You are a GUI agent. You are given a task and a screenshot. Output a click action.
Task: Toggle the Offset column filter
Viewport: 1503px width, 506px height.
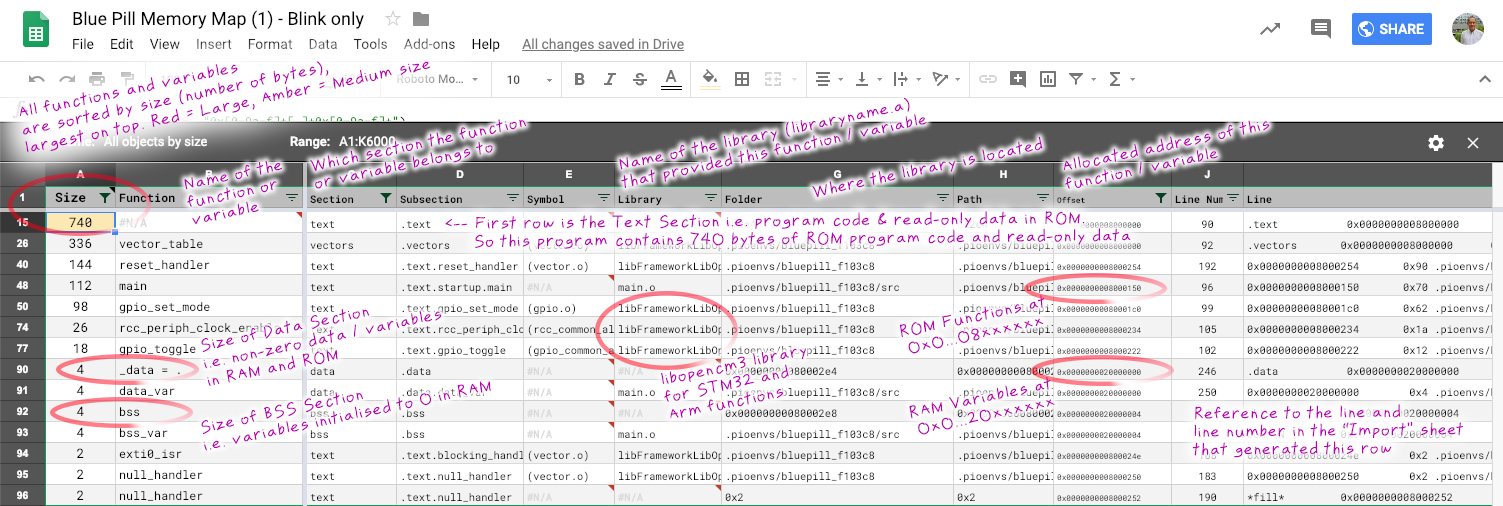tap(1160, 198)
